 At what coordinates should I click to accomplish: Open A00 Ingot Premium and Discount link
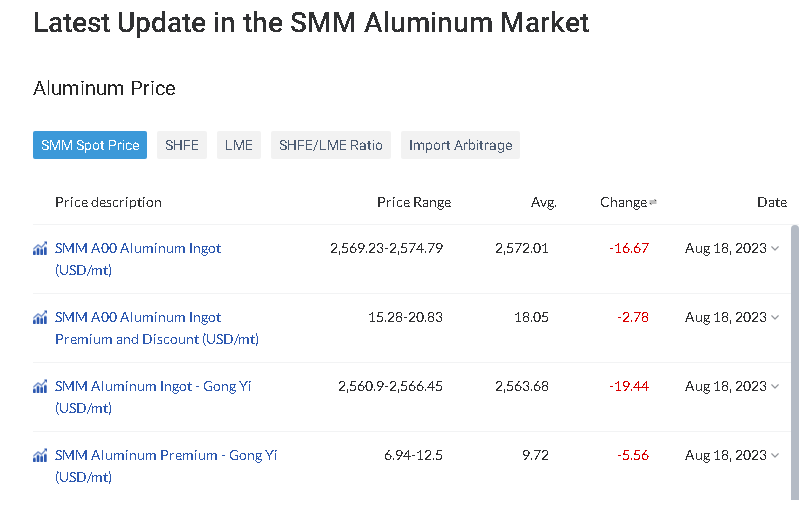pos(157,328)
